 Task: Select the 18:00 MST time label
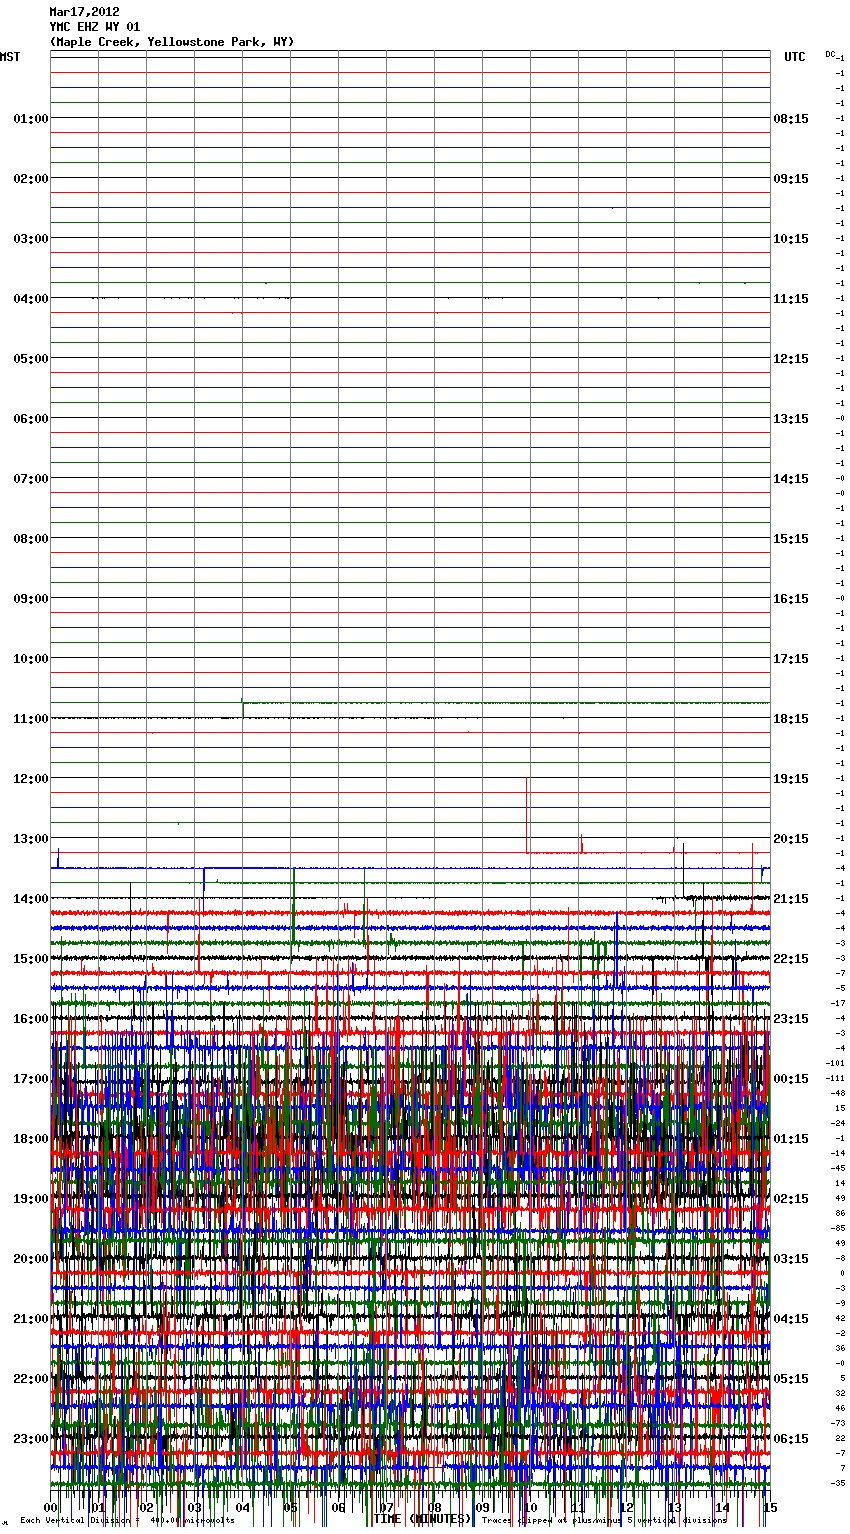[x=30, y=1139]
